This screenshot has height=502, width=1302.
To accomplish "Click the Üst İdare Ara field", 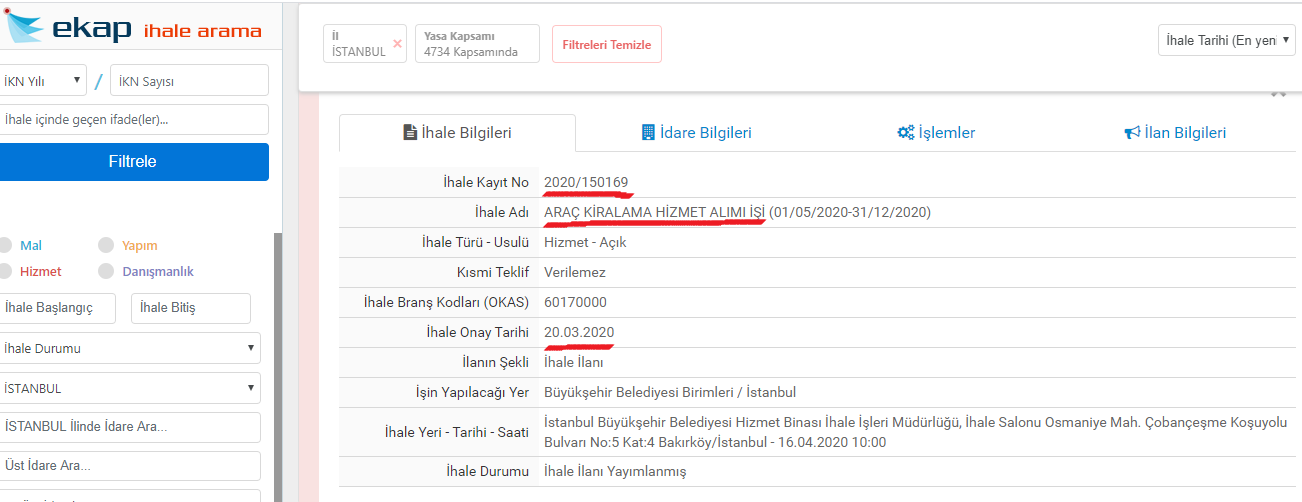I will (129, 466).
